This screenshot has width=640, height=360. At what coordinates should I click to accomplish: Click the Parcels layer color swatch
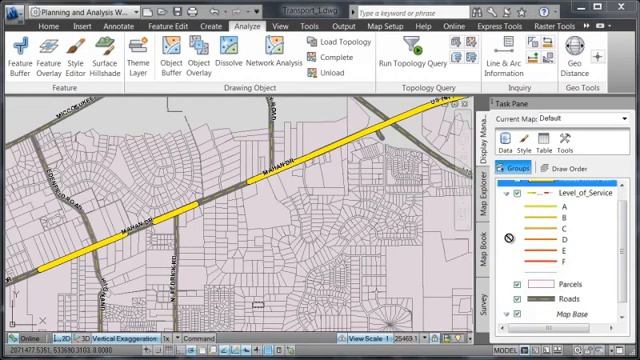[541, 284]
